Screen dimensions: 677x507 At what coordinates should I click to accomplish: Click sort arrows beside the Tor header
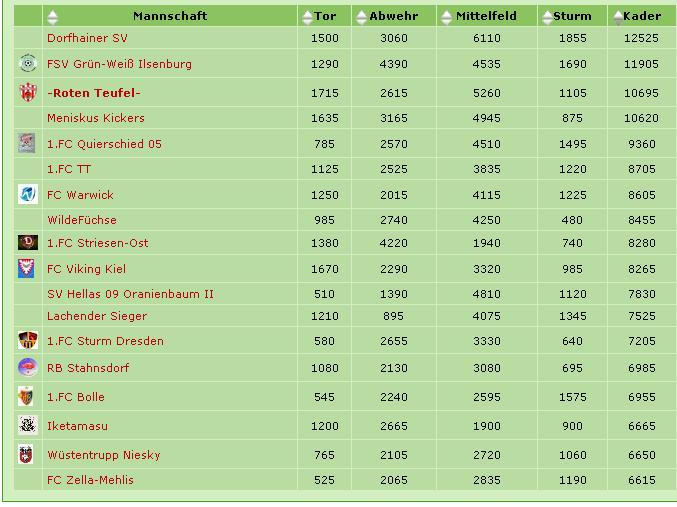[x=306, y=17]
